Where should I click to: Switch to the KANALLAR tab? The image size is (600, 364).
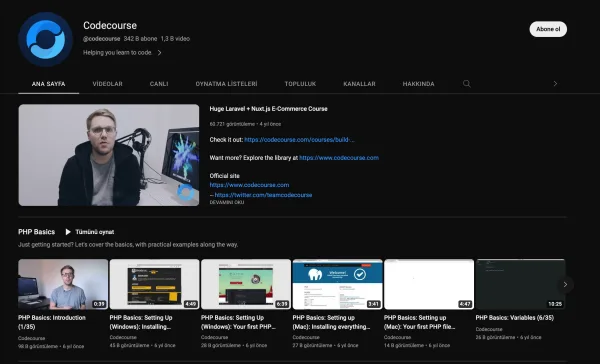tap(359, 84)
